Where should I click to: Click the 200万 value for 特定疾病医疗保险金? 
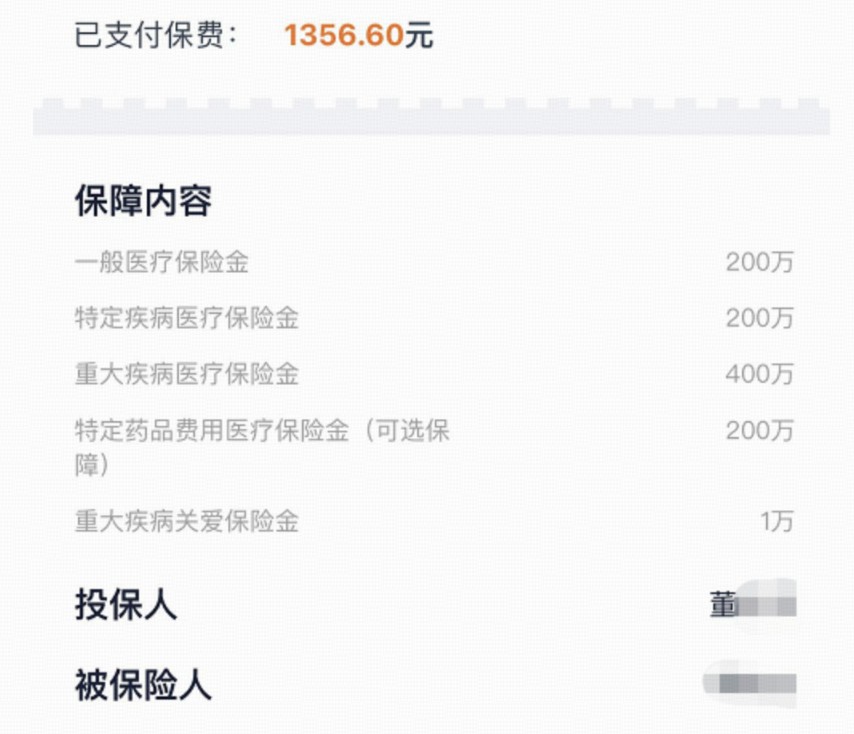tap(759, 319)
